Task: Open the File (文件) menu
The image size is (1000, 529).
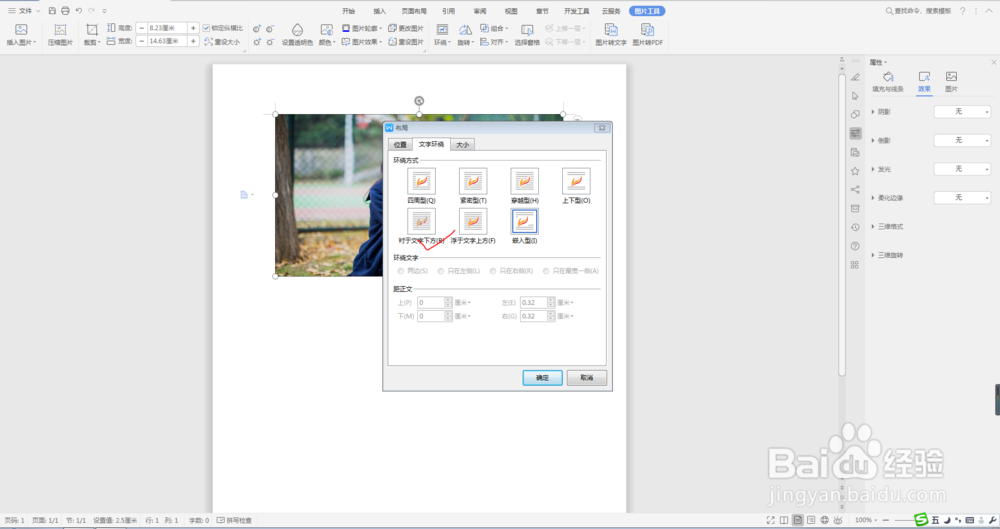Action: pyautogui.click(x=25, y=11)
